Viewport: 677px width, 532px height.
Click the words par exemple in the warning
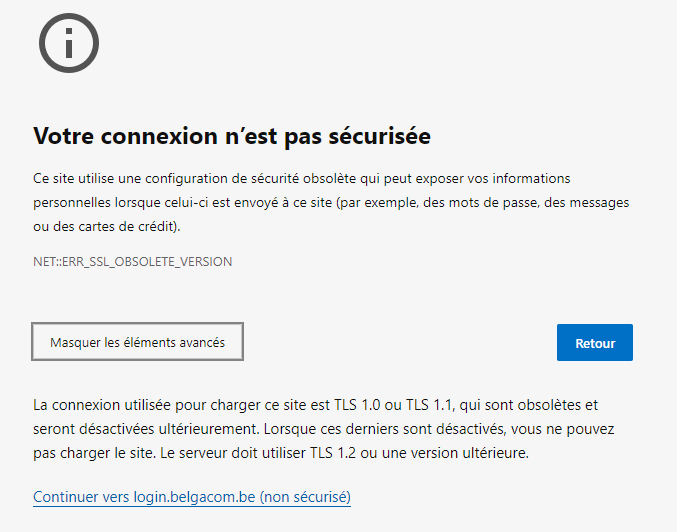point(370,202)
